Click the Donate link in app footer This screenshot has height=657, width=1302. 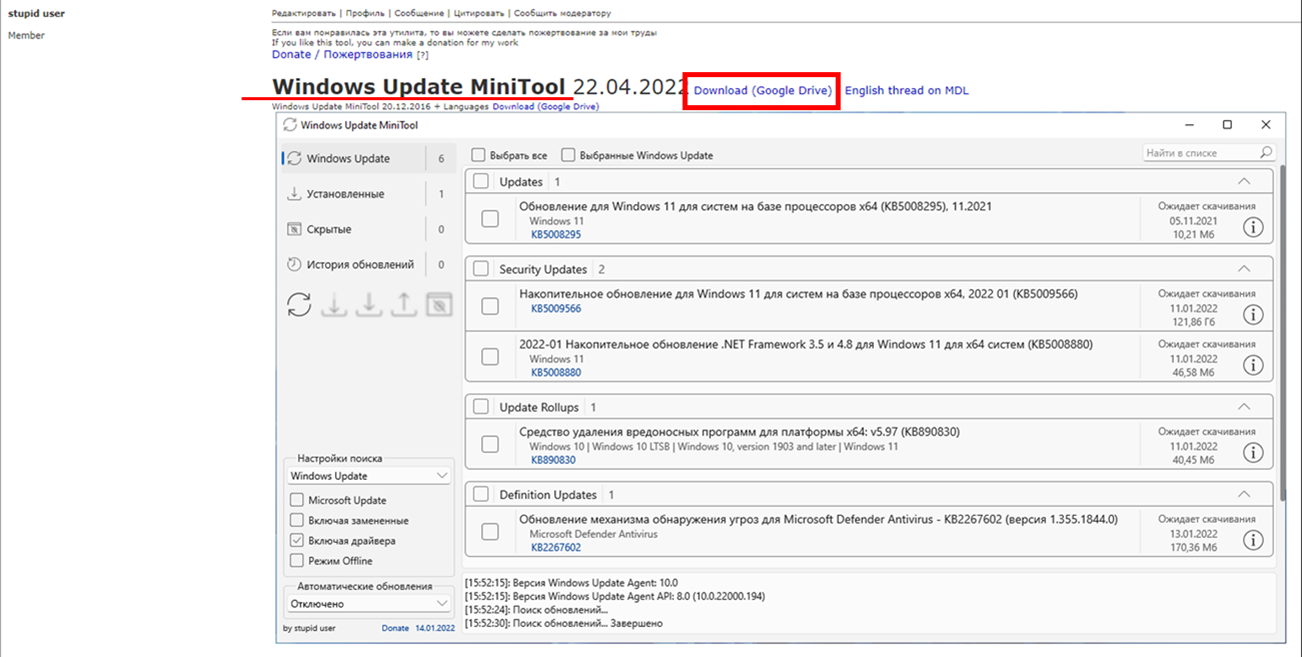pos(395,628)
